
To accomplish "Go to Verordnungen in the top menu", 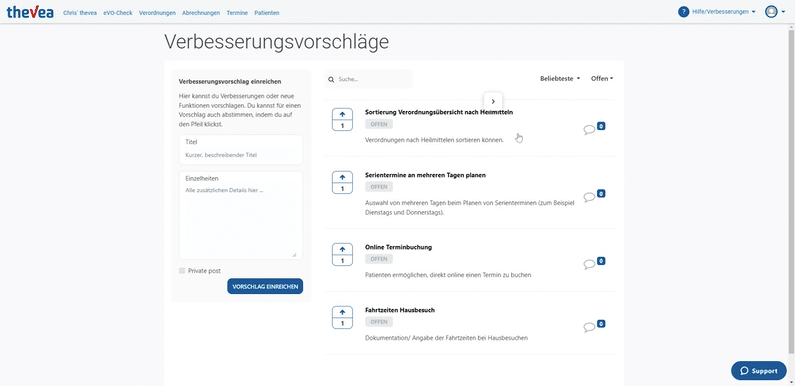I will (157, 13).
